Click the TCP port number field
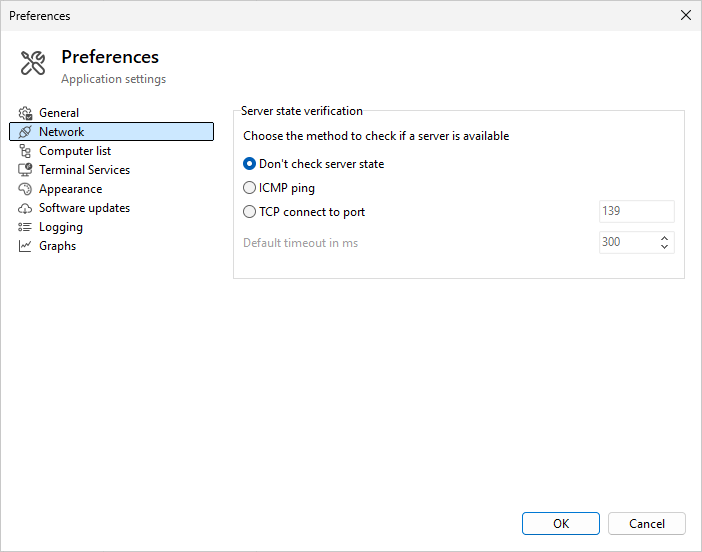This screenshot has width=702, height=552. (x=636, y=212)
